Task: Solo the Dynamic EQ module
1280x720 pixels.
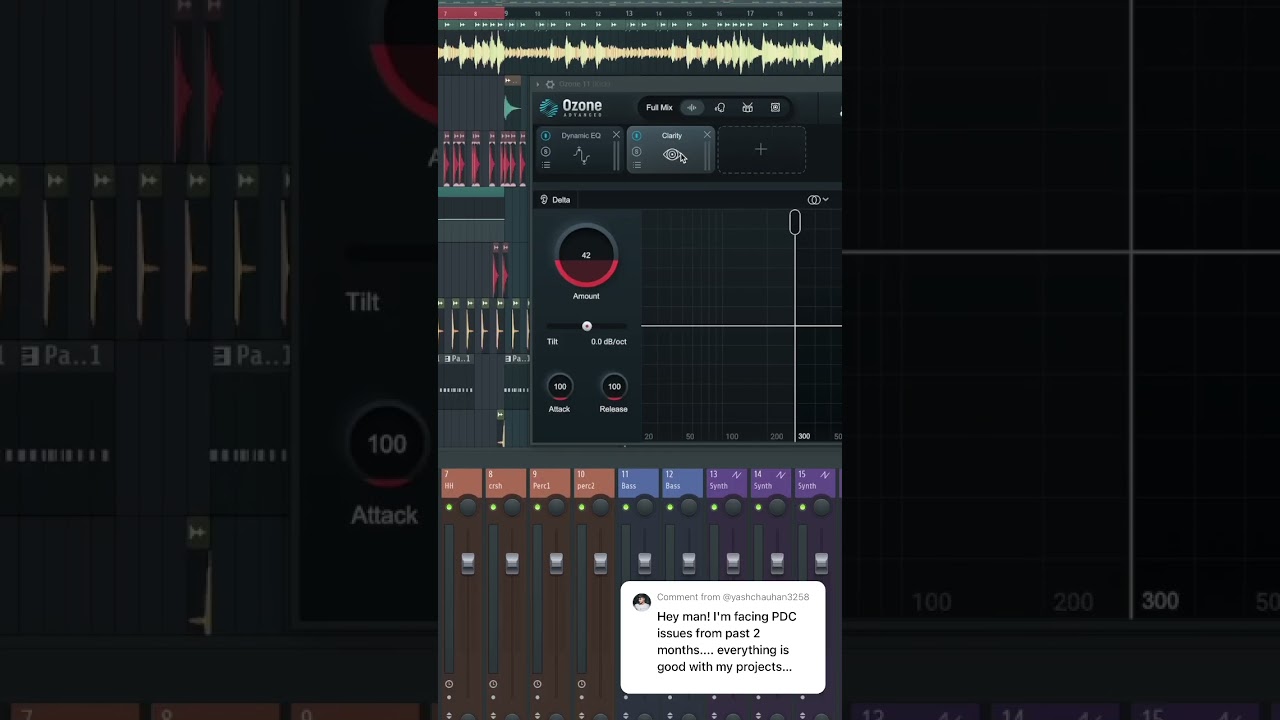Action: coord(545,151)
